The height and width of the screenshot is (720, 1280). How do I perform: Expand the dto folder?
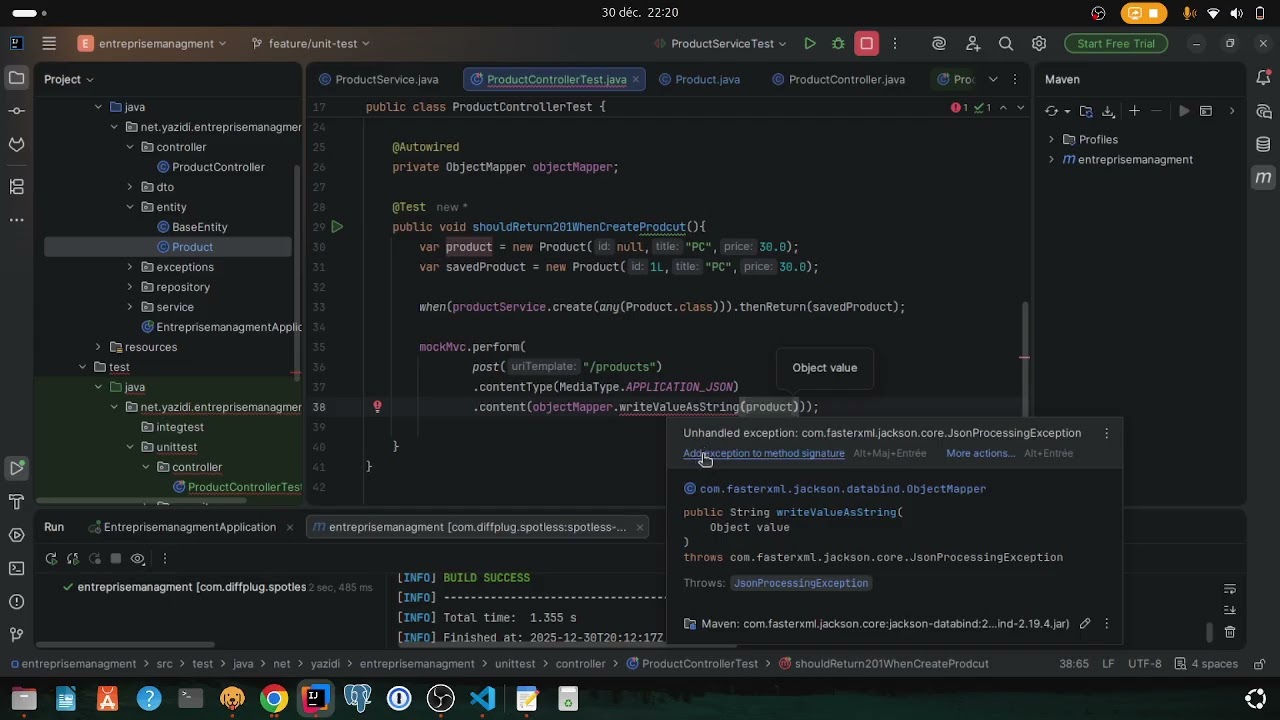pos(130,187)
